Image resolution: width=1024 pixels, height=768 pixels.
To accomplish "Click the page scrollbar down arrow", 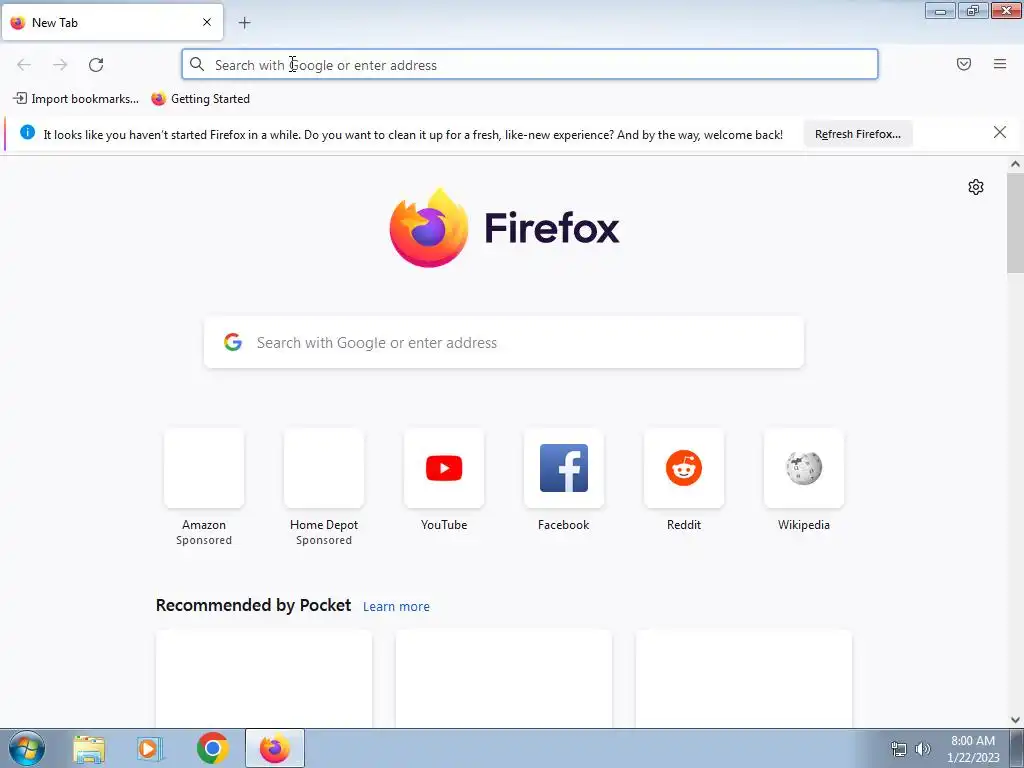I will 1015,720.
